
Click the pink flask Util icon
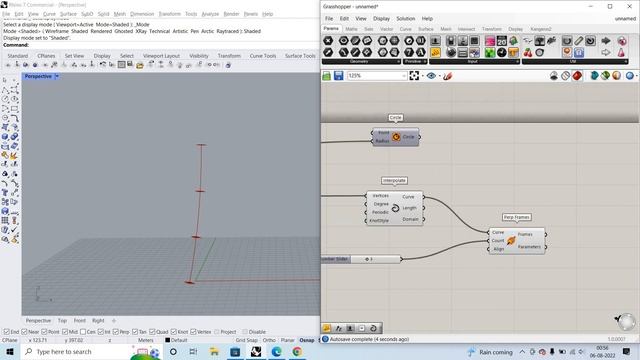click(x=622, y=52)
